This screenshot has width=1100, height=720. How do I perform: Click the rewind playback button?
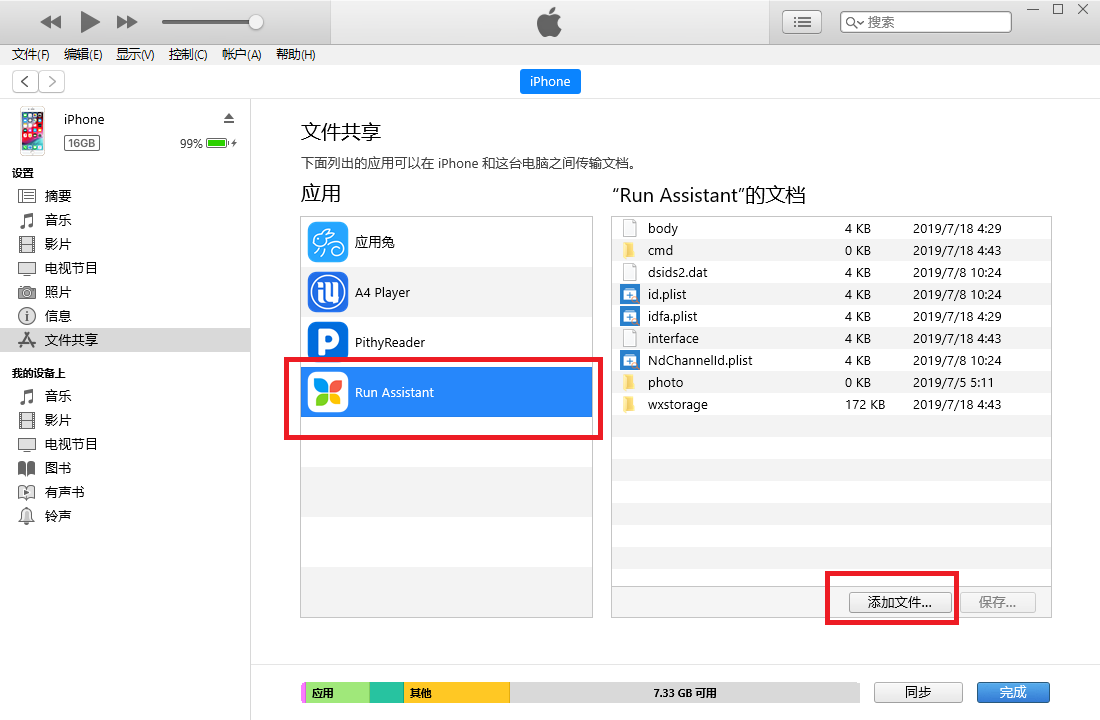coord(51,22)
